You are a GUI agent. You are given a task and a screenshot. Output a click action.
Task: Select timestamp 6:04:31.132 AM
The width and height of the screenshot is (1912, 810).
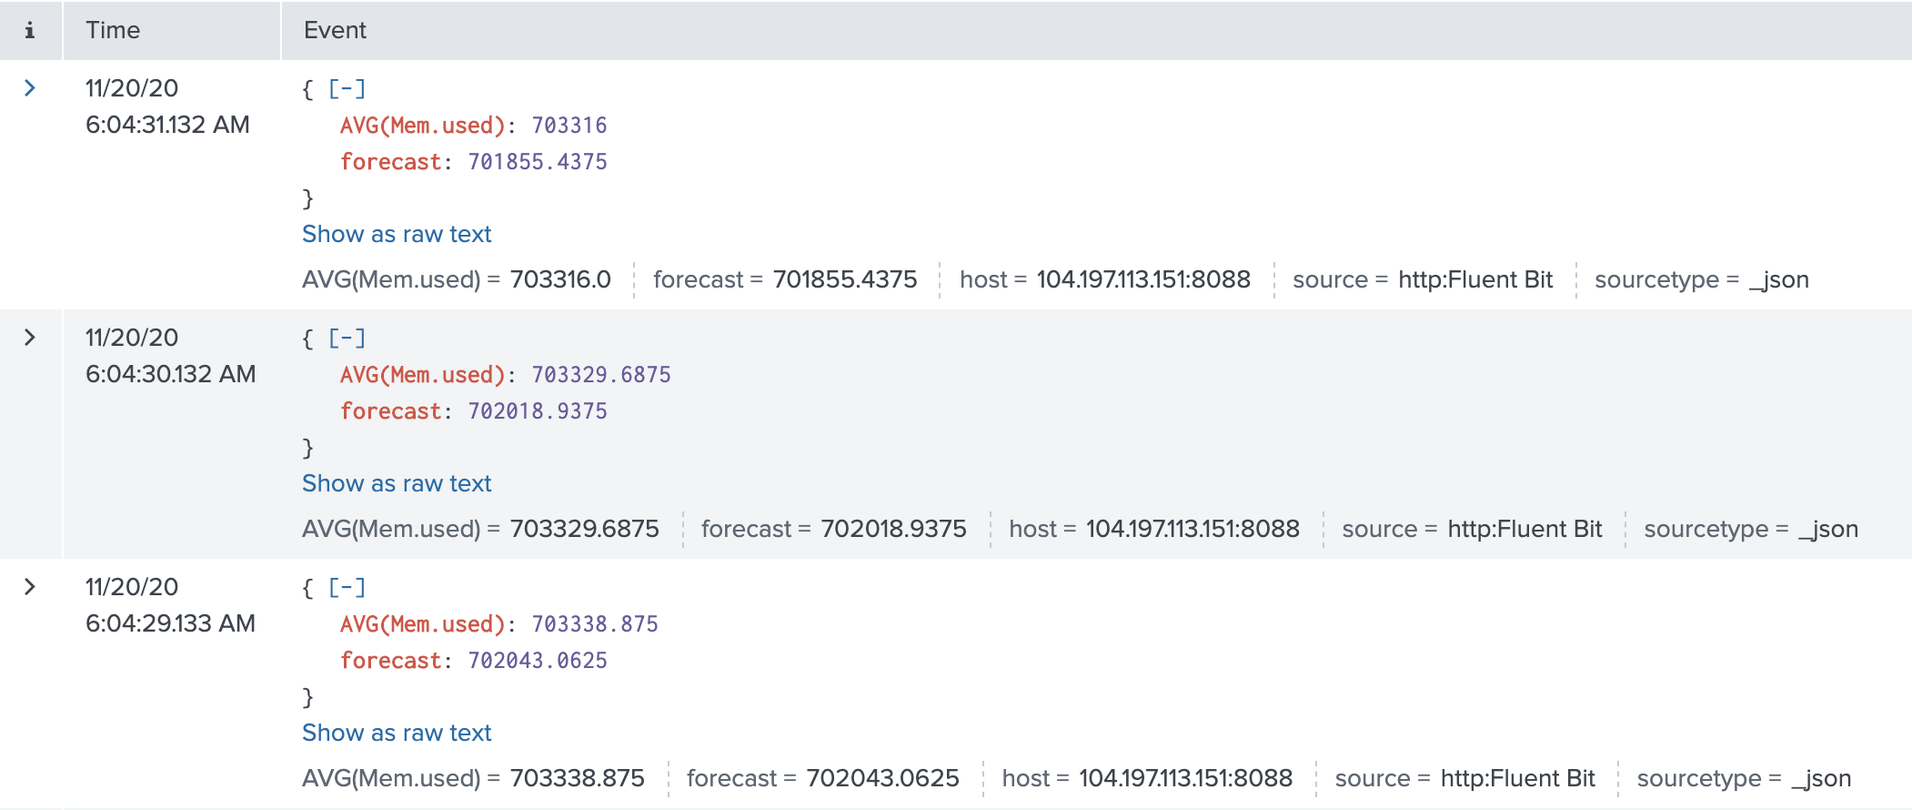coord(168,125)
